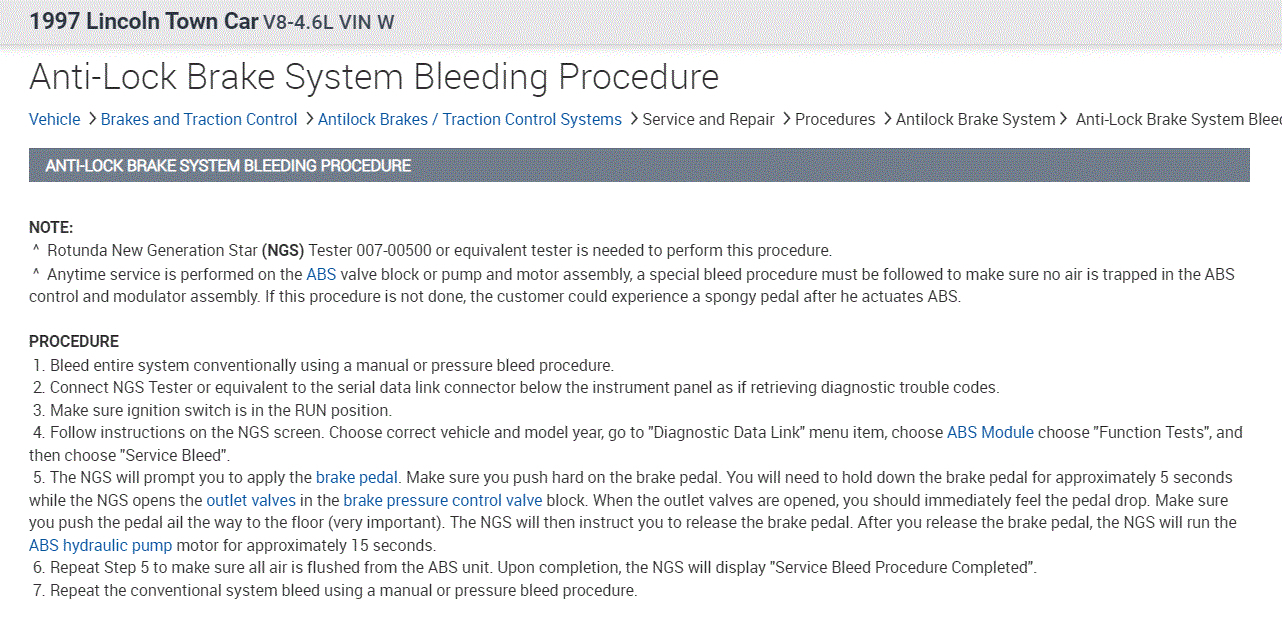Open the brake pressure control valve link

[443, 500]
